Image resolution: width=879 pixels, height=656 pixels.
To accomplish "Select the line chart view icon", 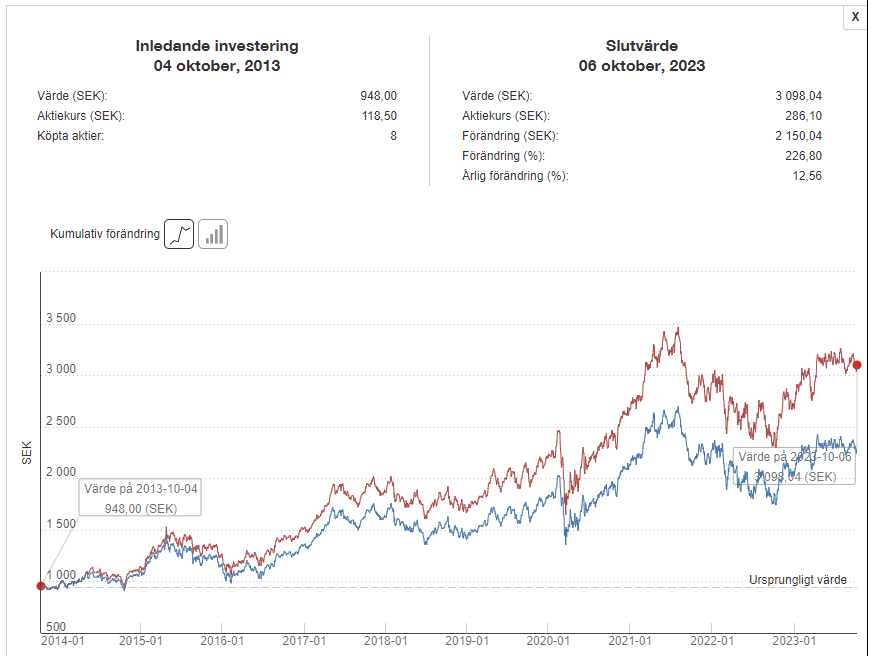I will tap(179, 234).
